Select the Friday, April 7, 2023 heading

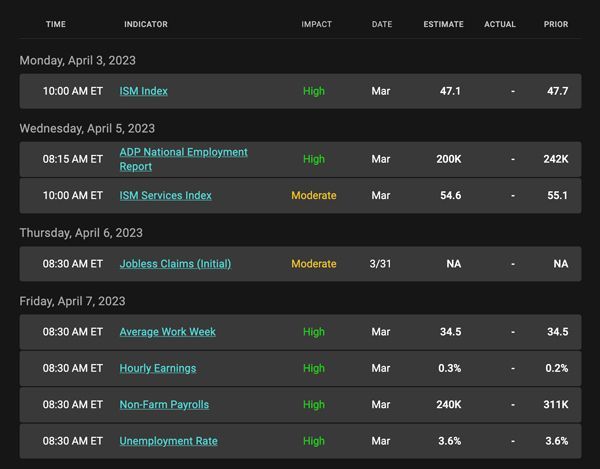(72, 301)
